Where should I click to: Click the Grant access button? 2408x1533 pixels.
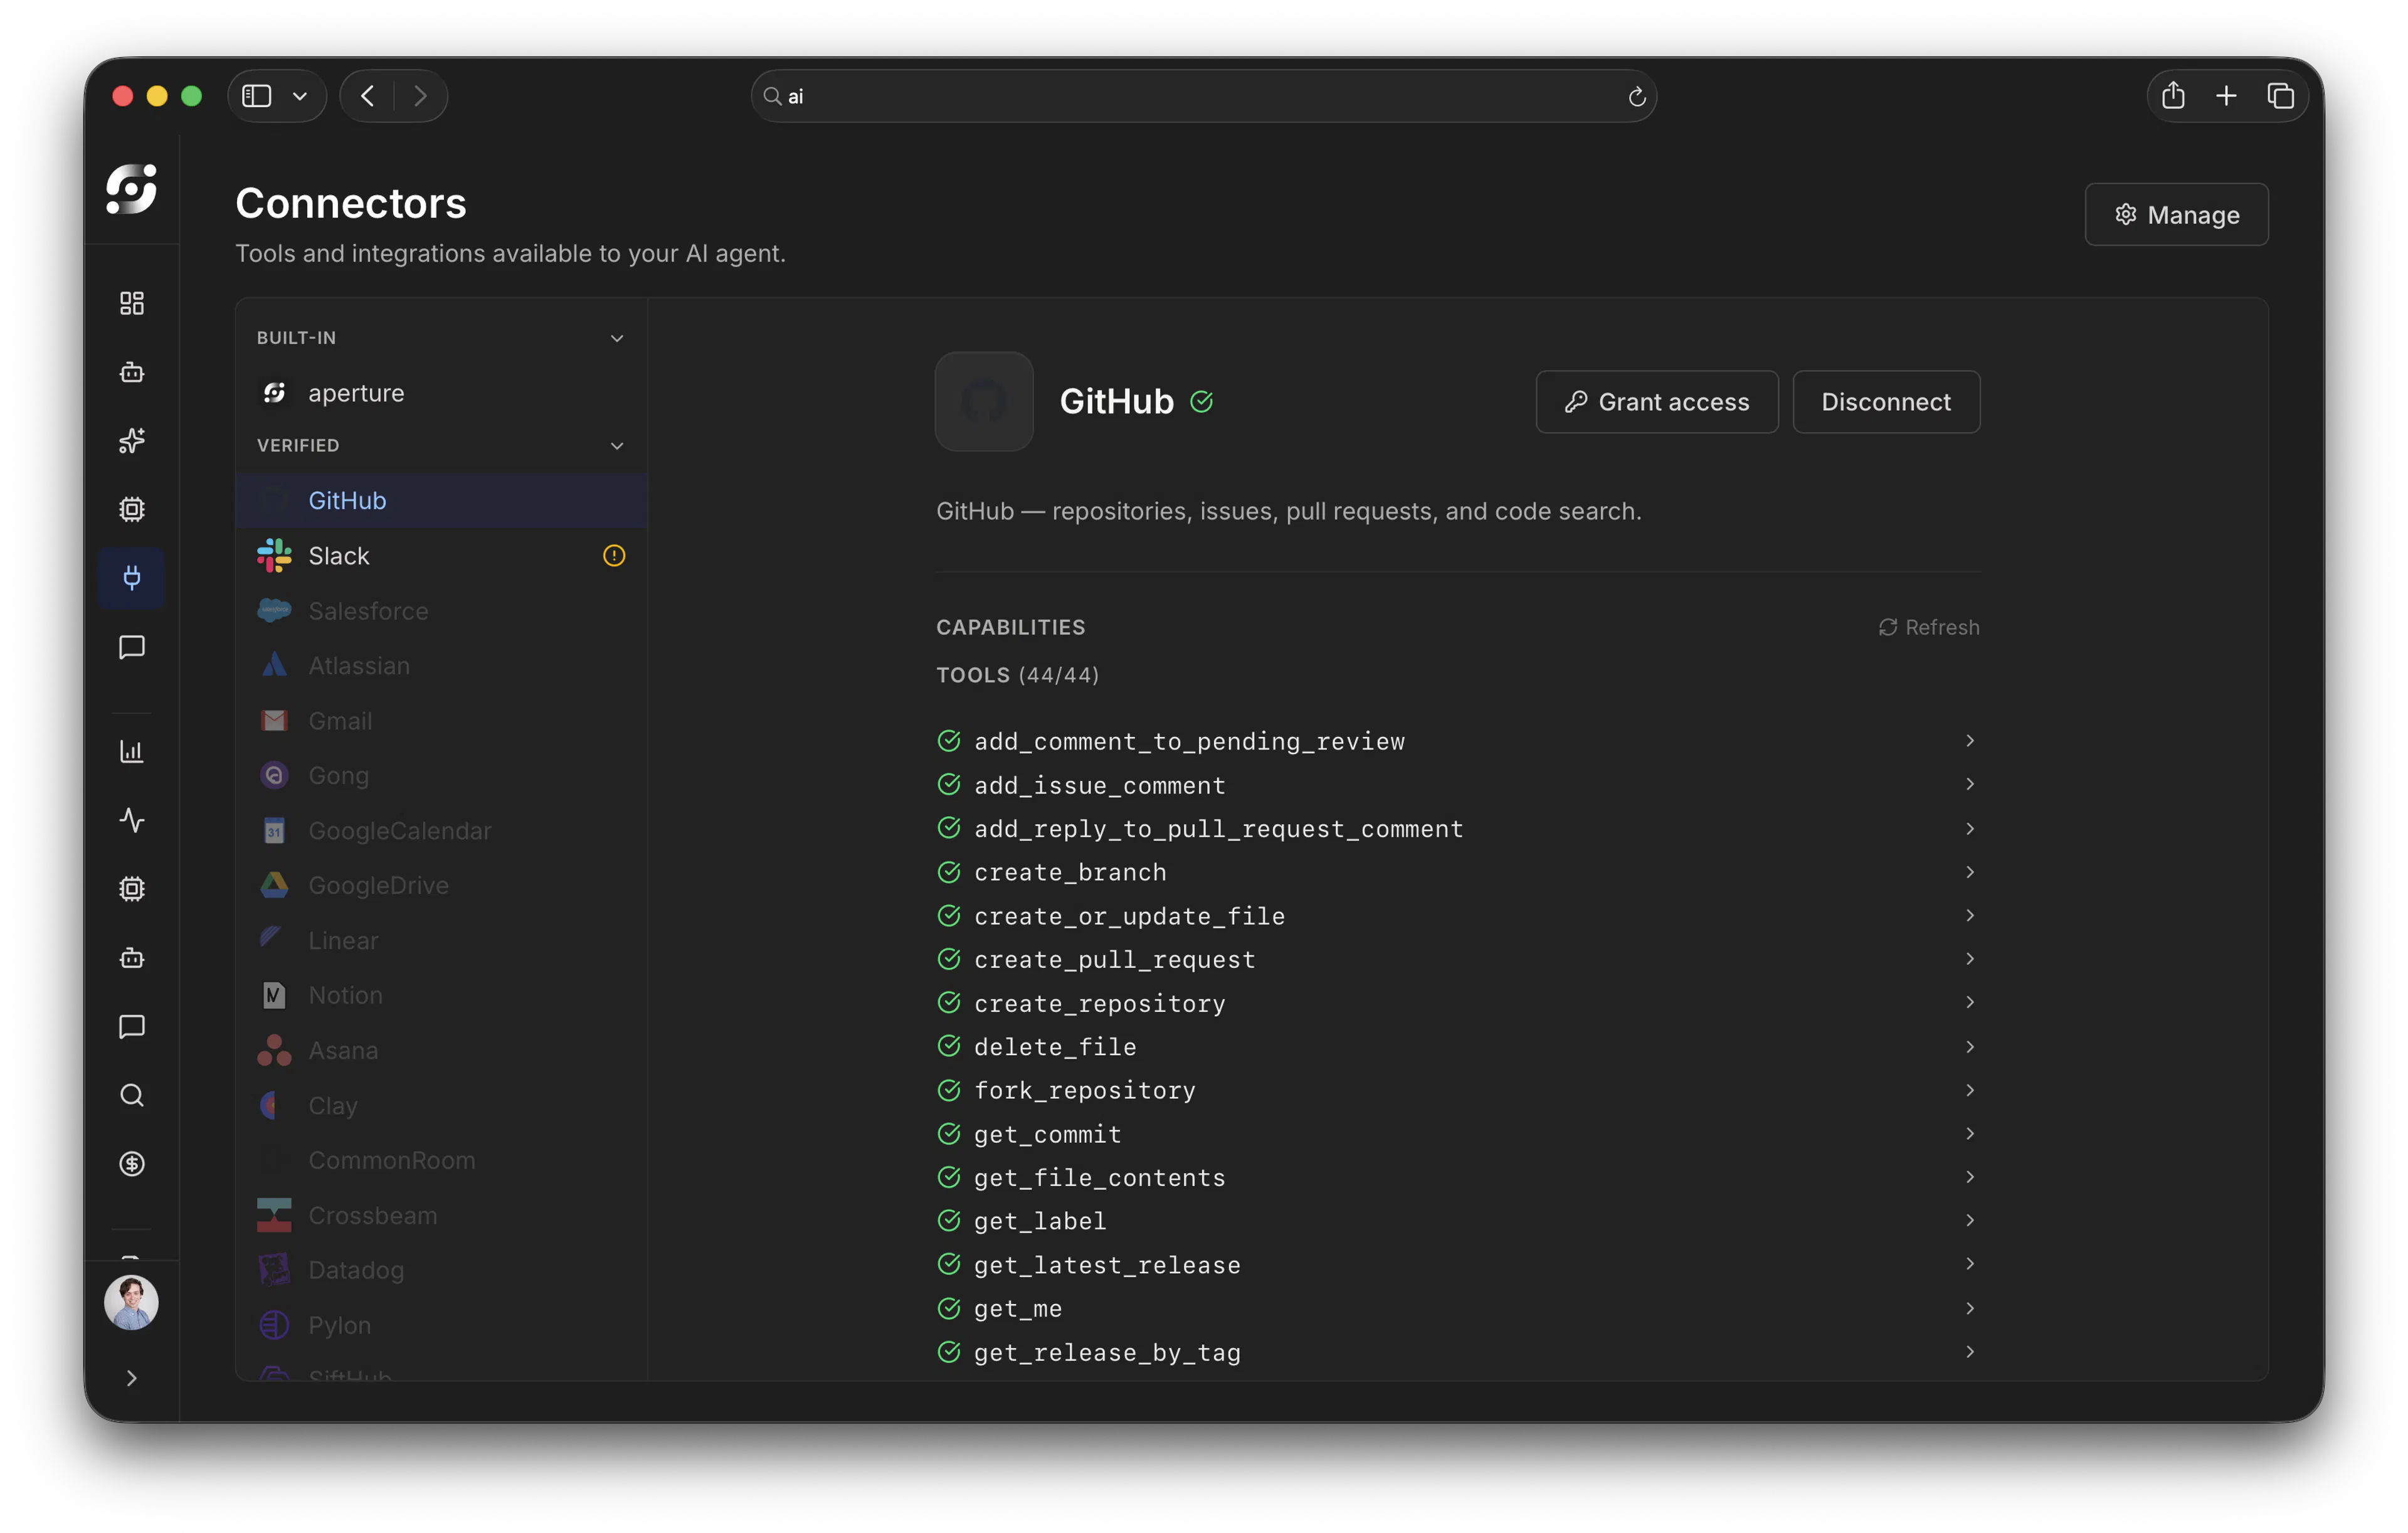(x=1657, y=402)
